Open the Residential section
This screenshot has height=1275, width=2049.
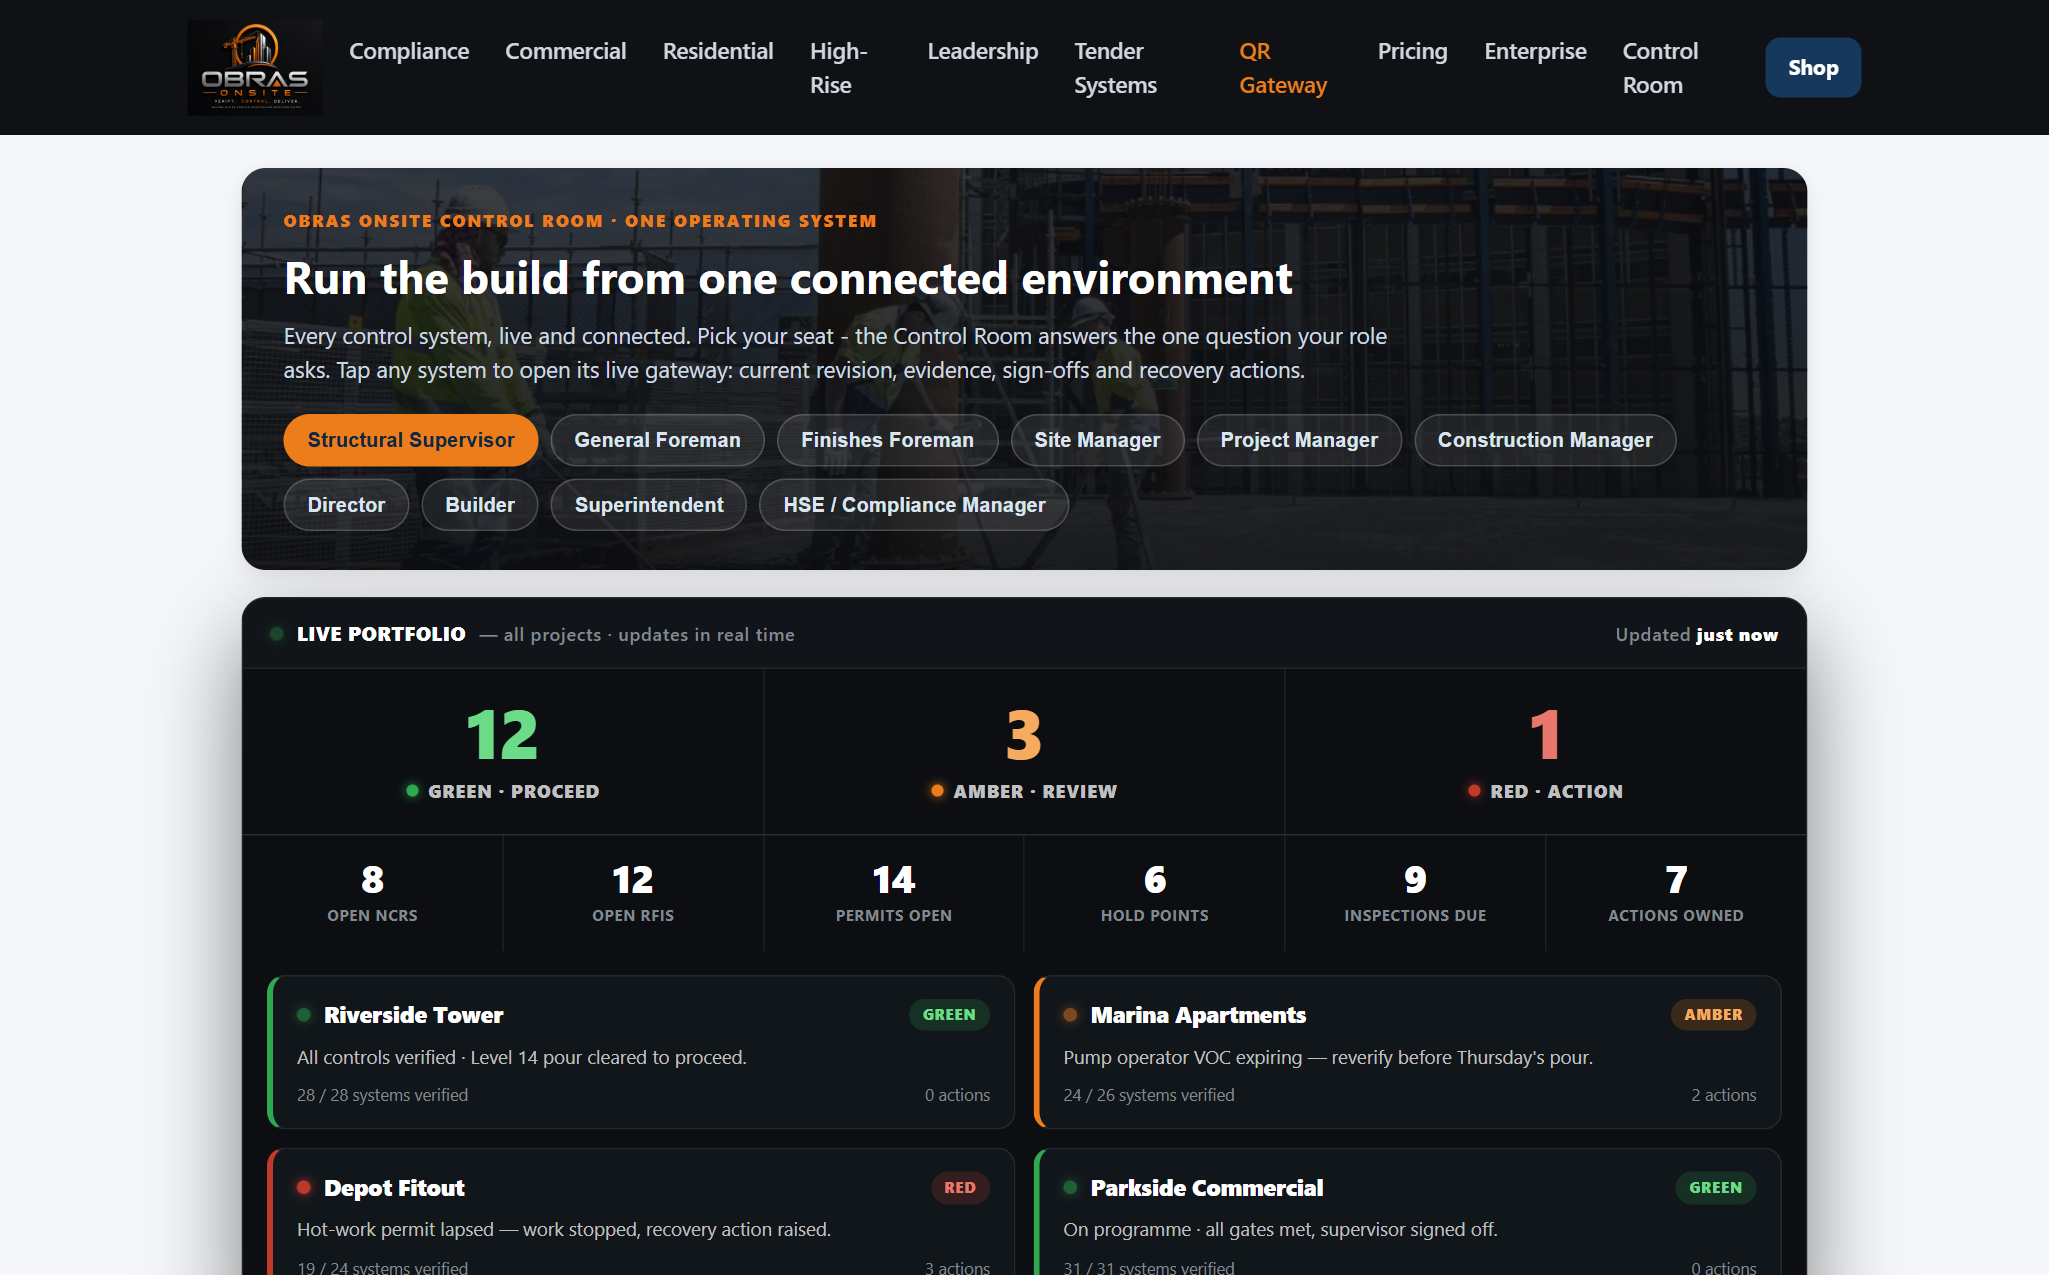[718, 51]
